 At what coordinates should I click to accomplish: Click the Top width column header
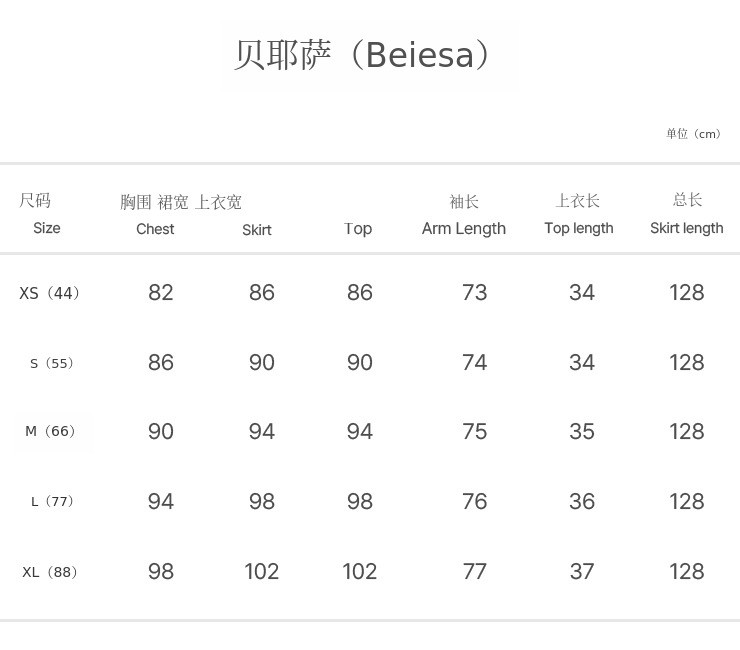click(358, 229)
